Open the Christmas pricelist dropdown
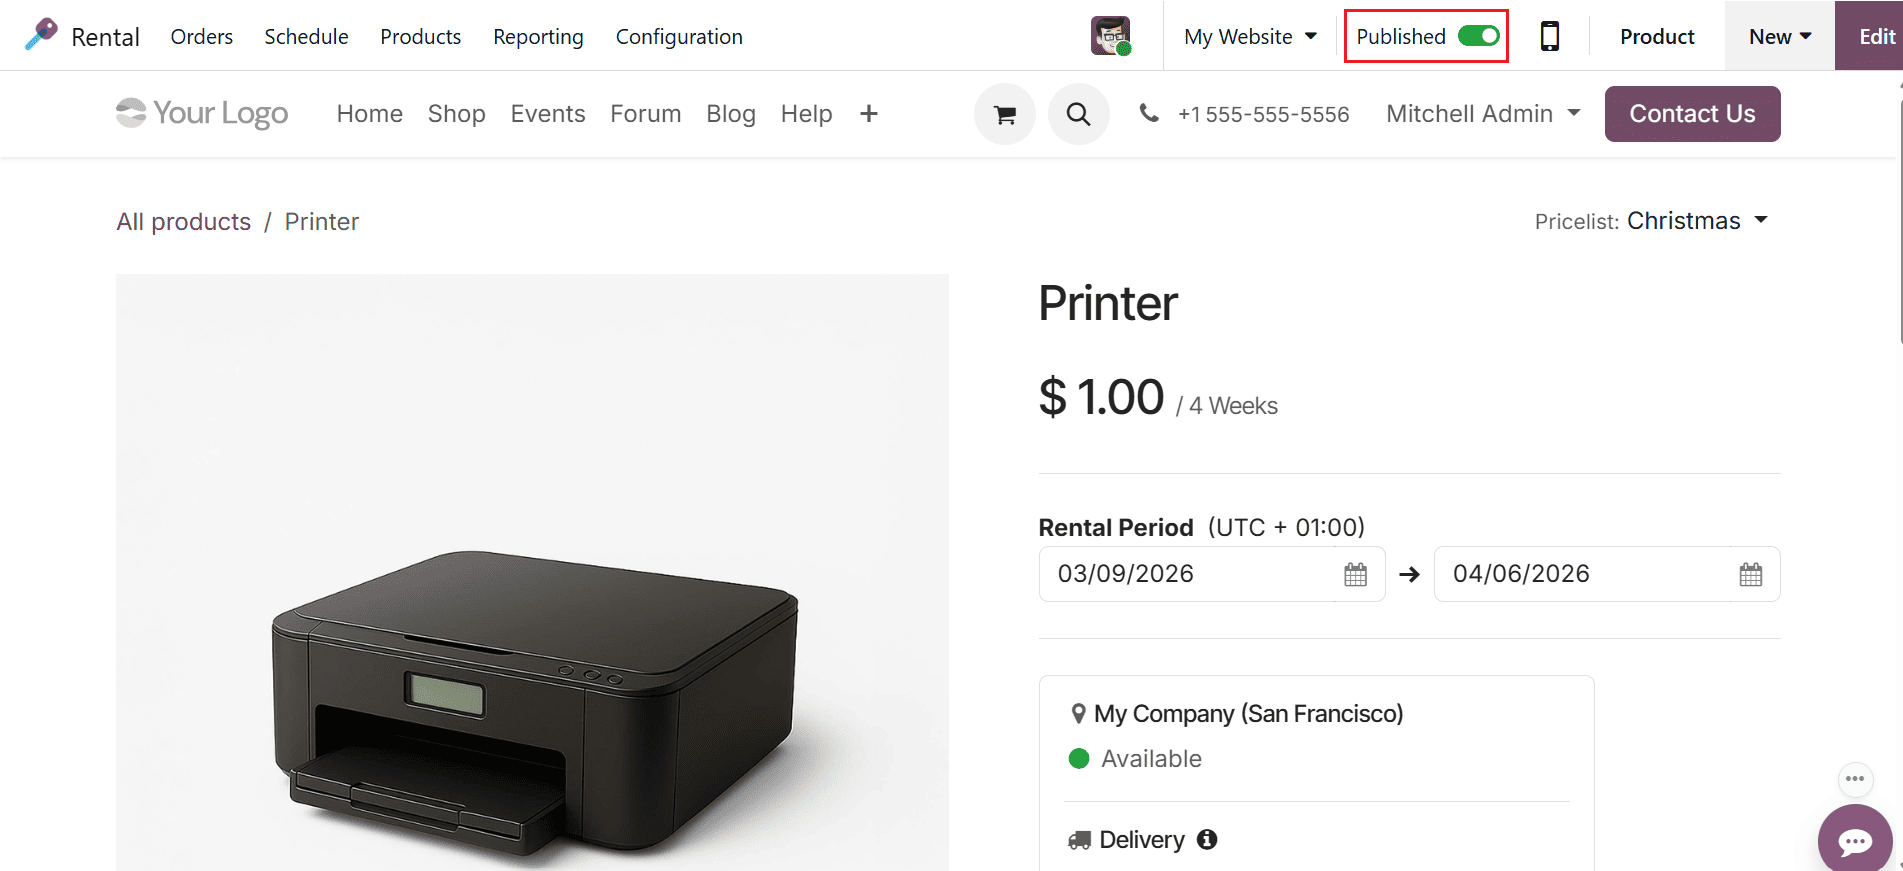 [1697, 221]
